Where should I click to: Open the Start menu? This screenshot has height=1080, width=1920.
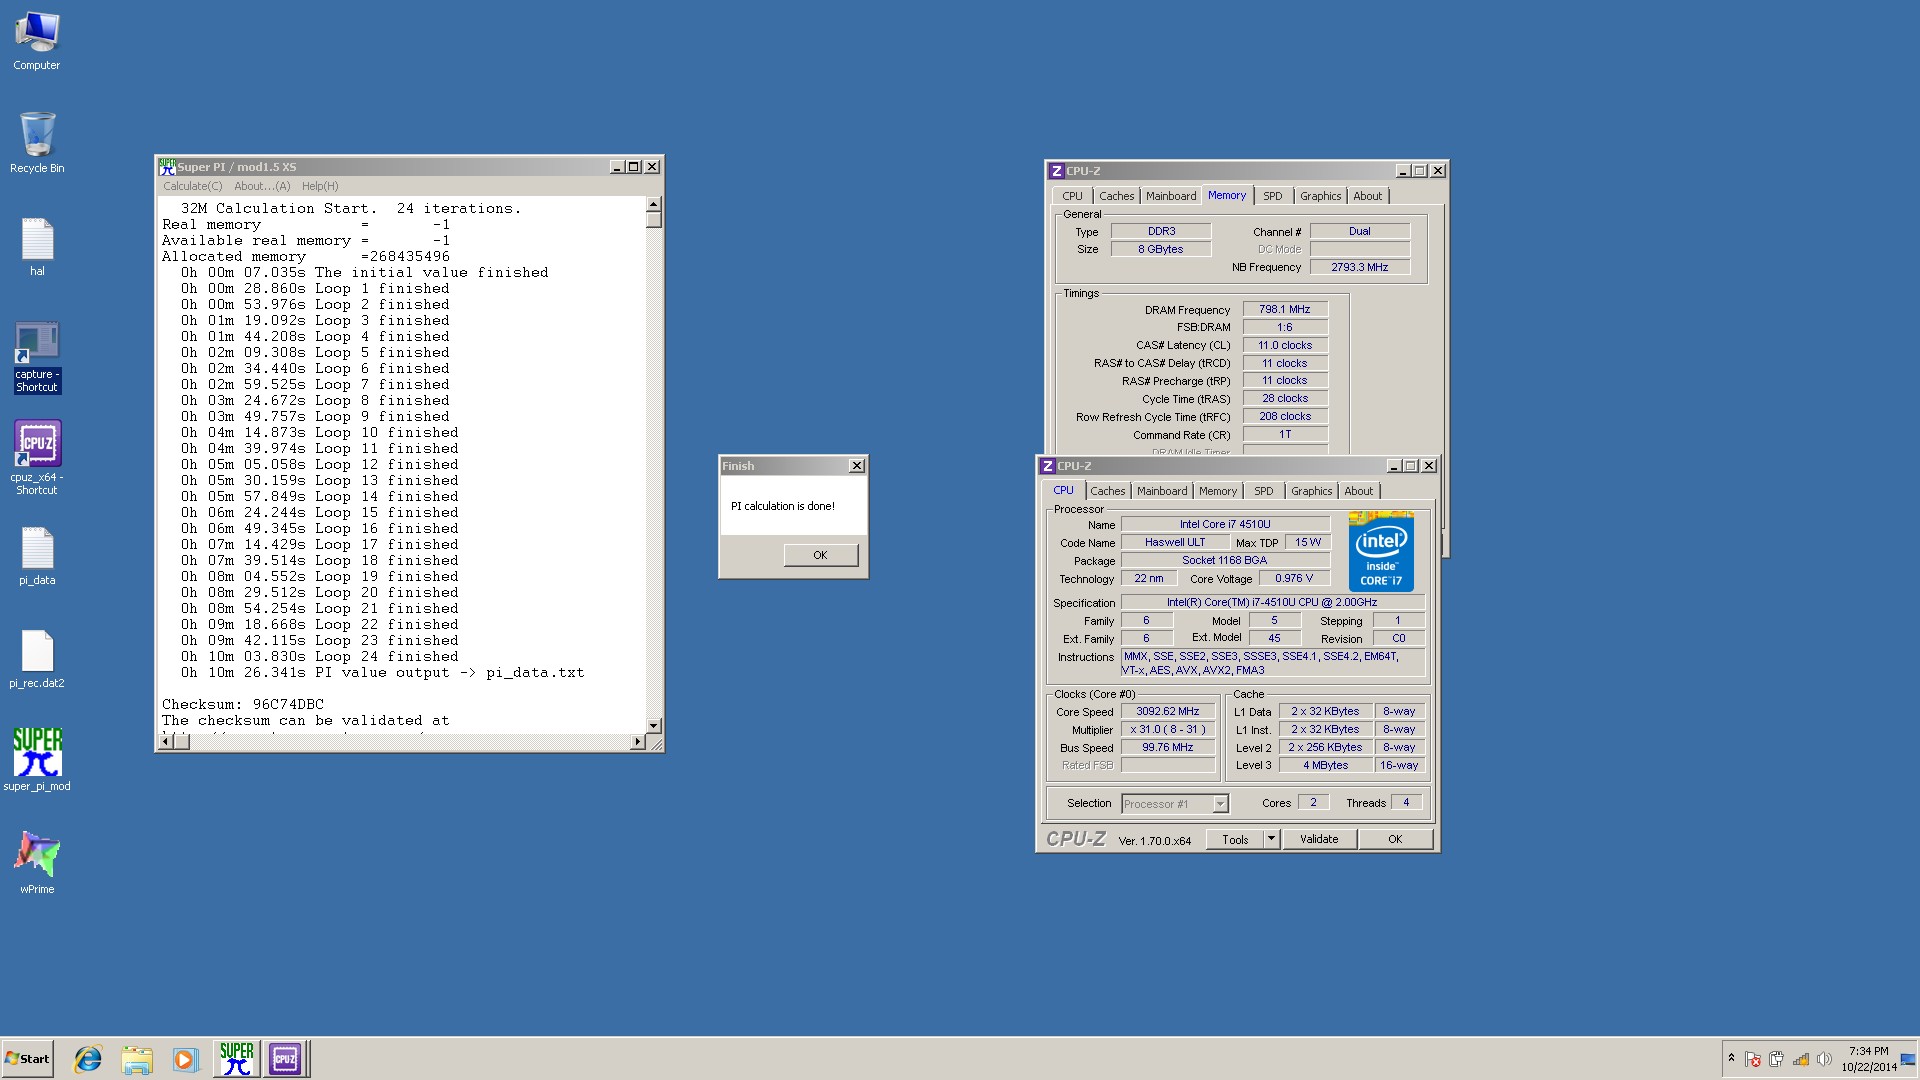(x=27, y=1059)
